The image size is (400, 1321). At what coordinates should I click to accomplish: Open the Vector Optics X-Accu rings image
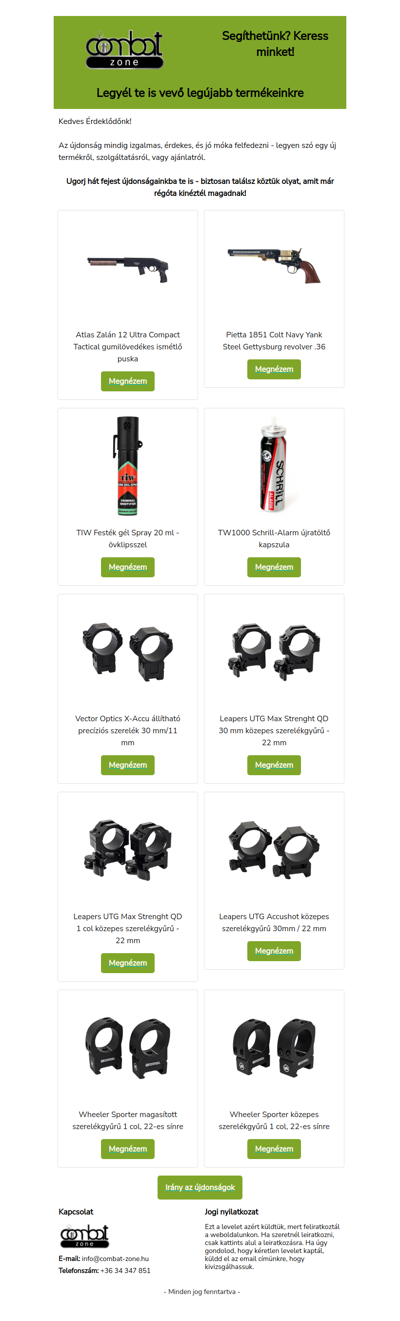tap(128, 651)
